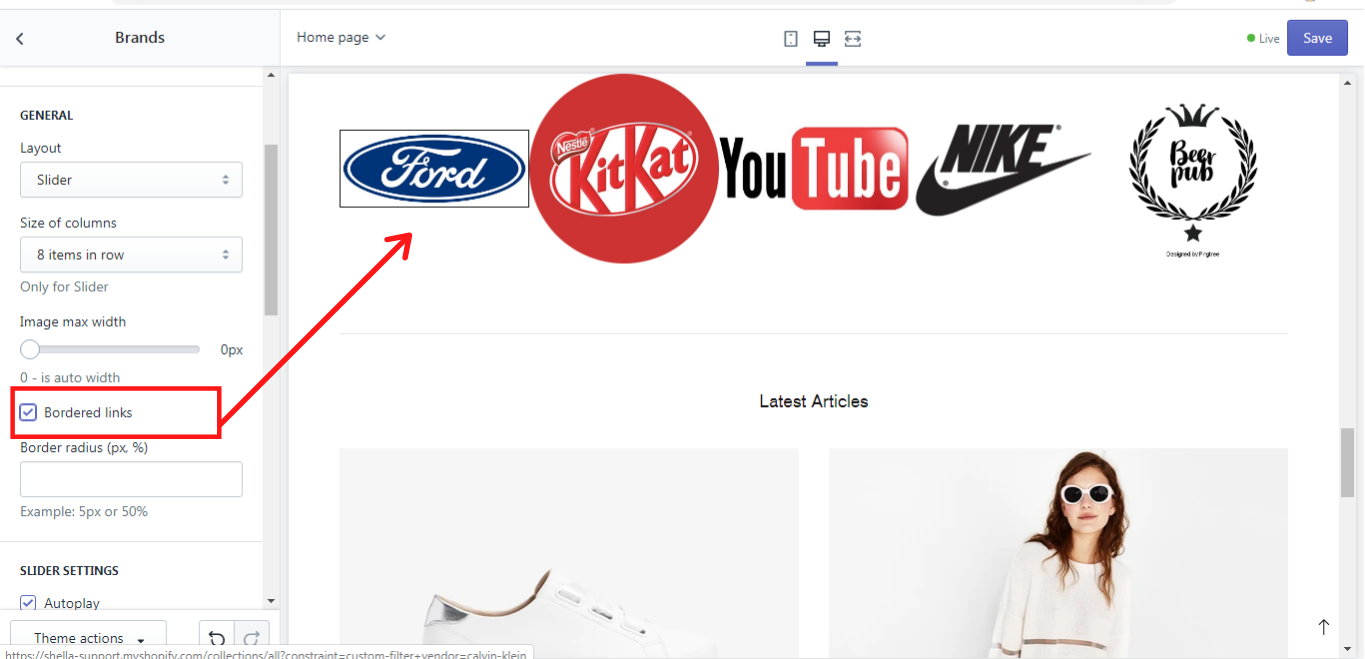
Task: Click the YouTube brand logo
Action: [x=814, y=169]
